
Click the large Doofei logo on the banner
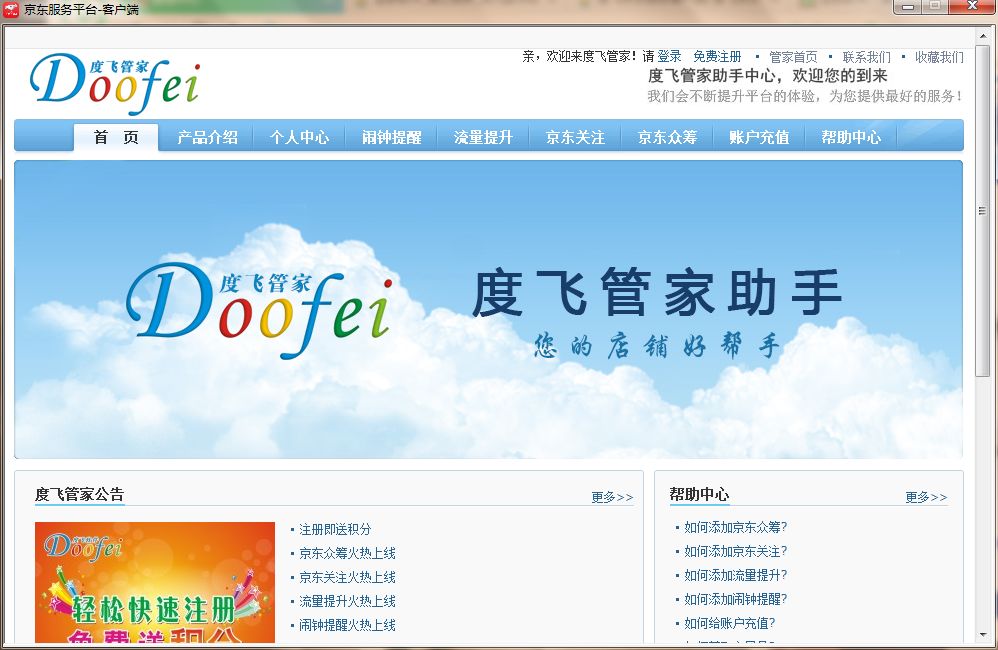click(x=260, y=305)
